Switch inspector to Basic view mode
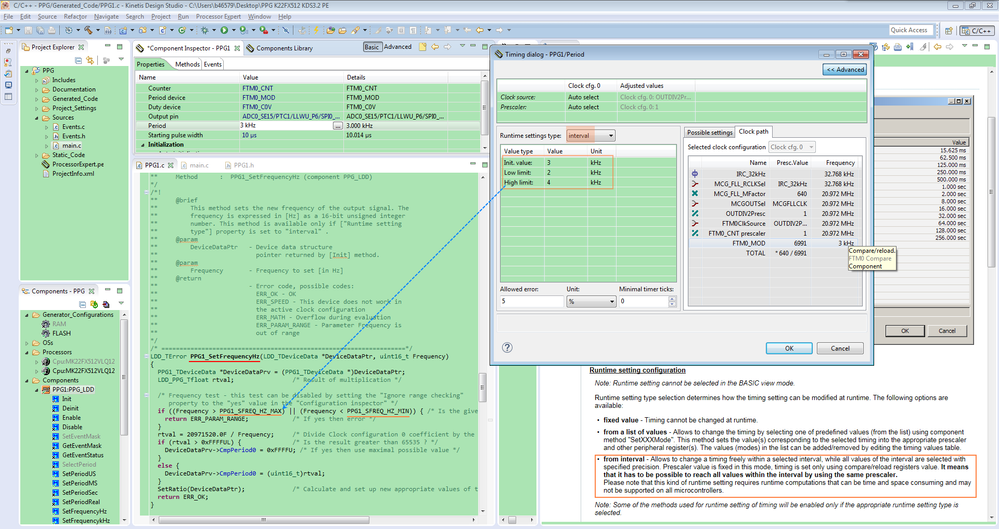 (371, 47)
